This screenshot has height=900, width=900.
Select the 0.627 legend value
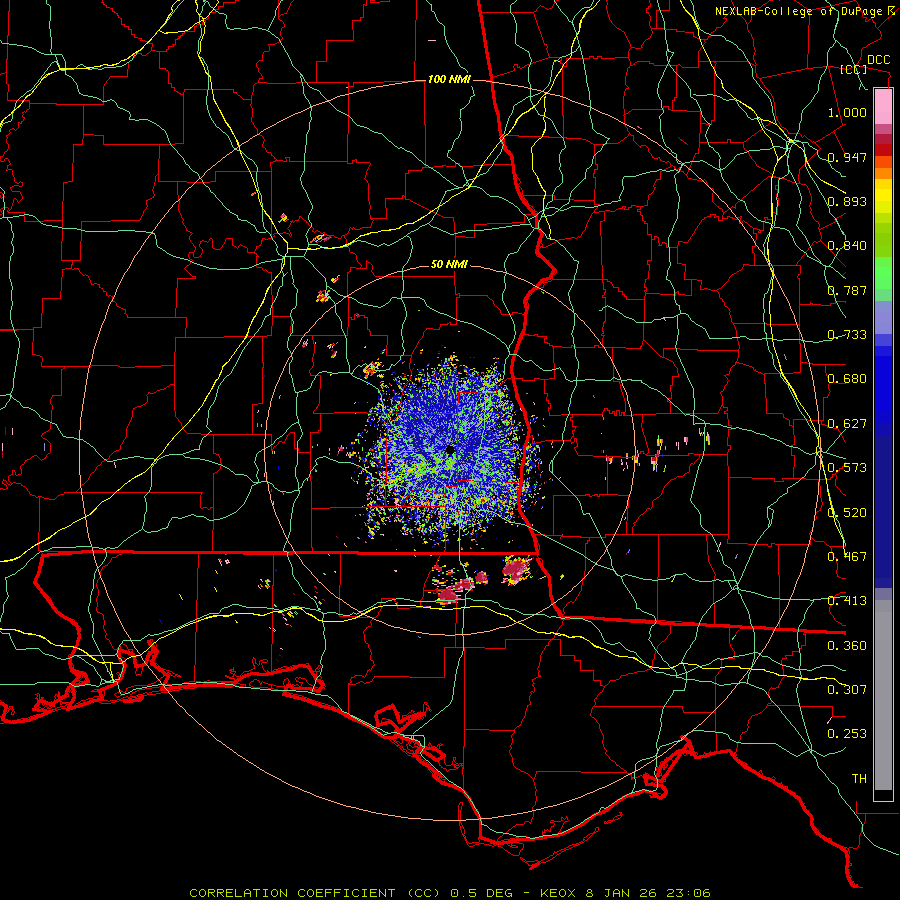point(847,424)
